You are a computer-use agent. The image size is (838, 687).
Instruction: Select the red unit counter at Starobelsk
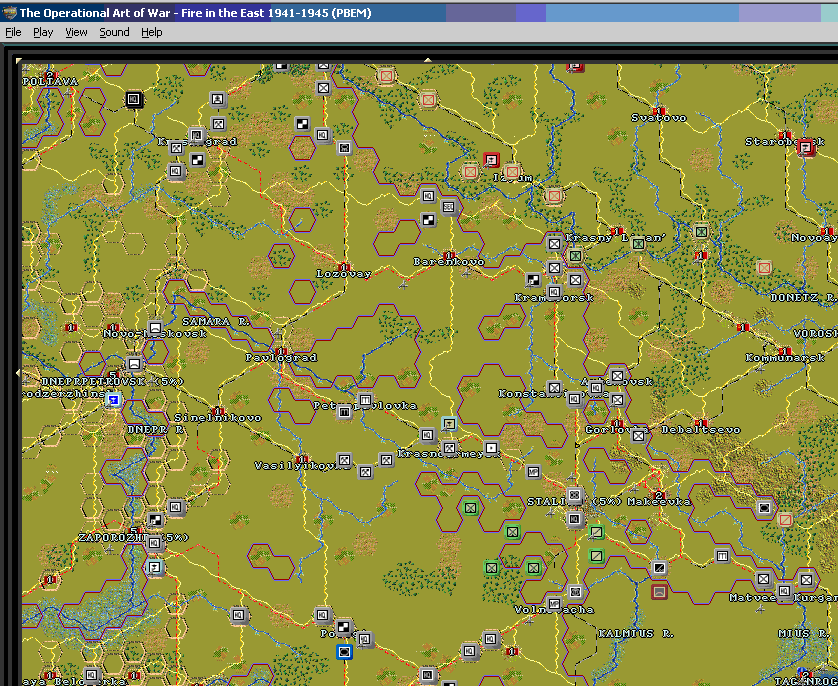tap(805, 147)
